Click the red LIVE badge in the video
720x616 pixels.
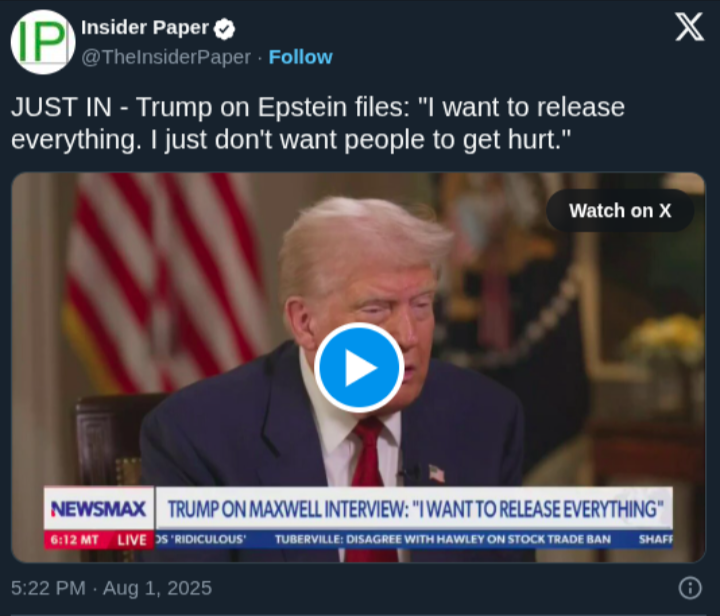[x=131, y=540]
